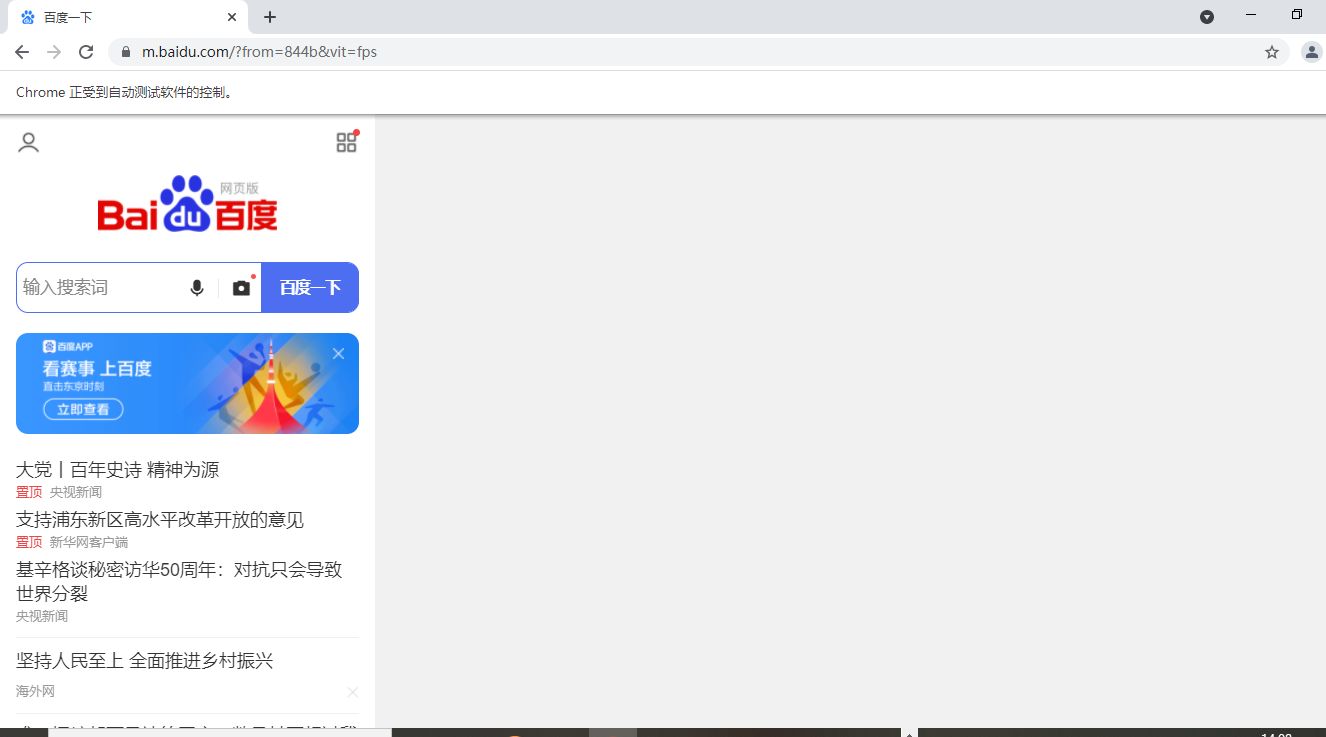Go forward with the browser forward arrow

tap(54, 52)
